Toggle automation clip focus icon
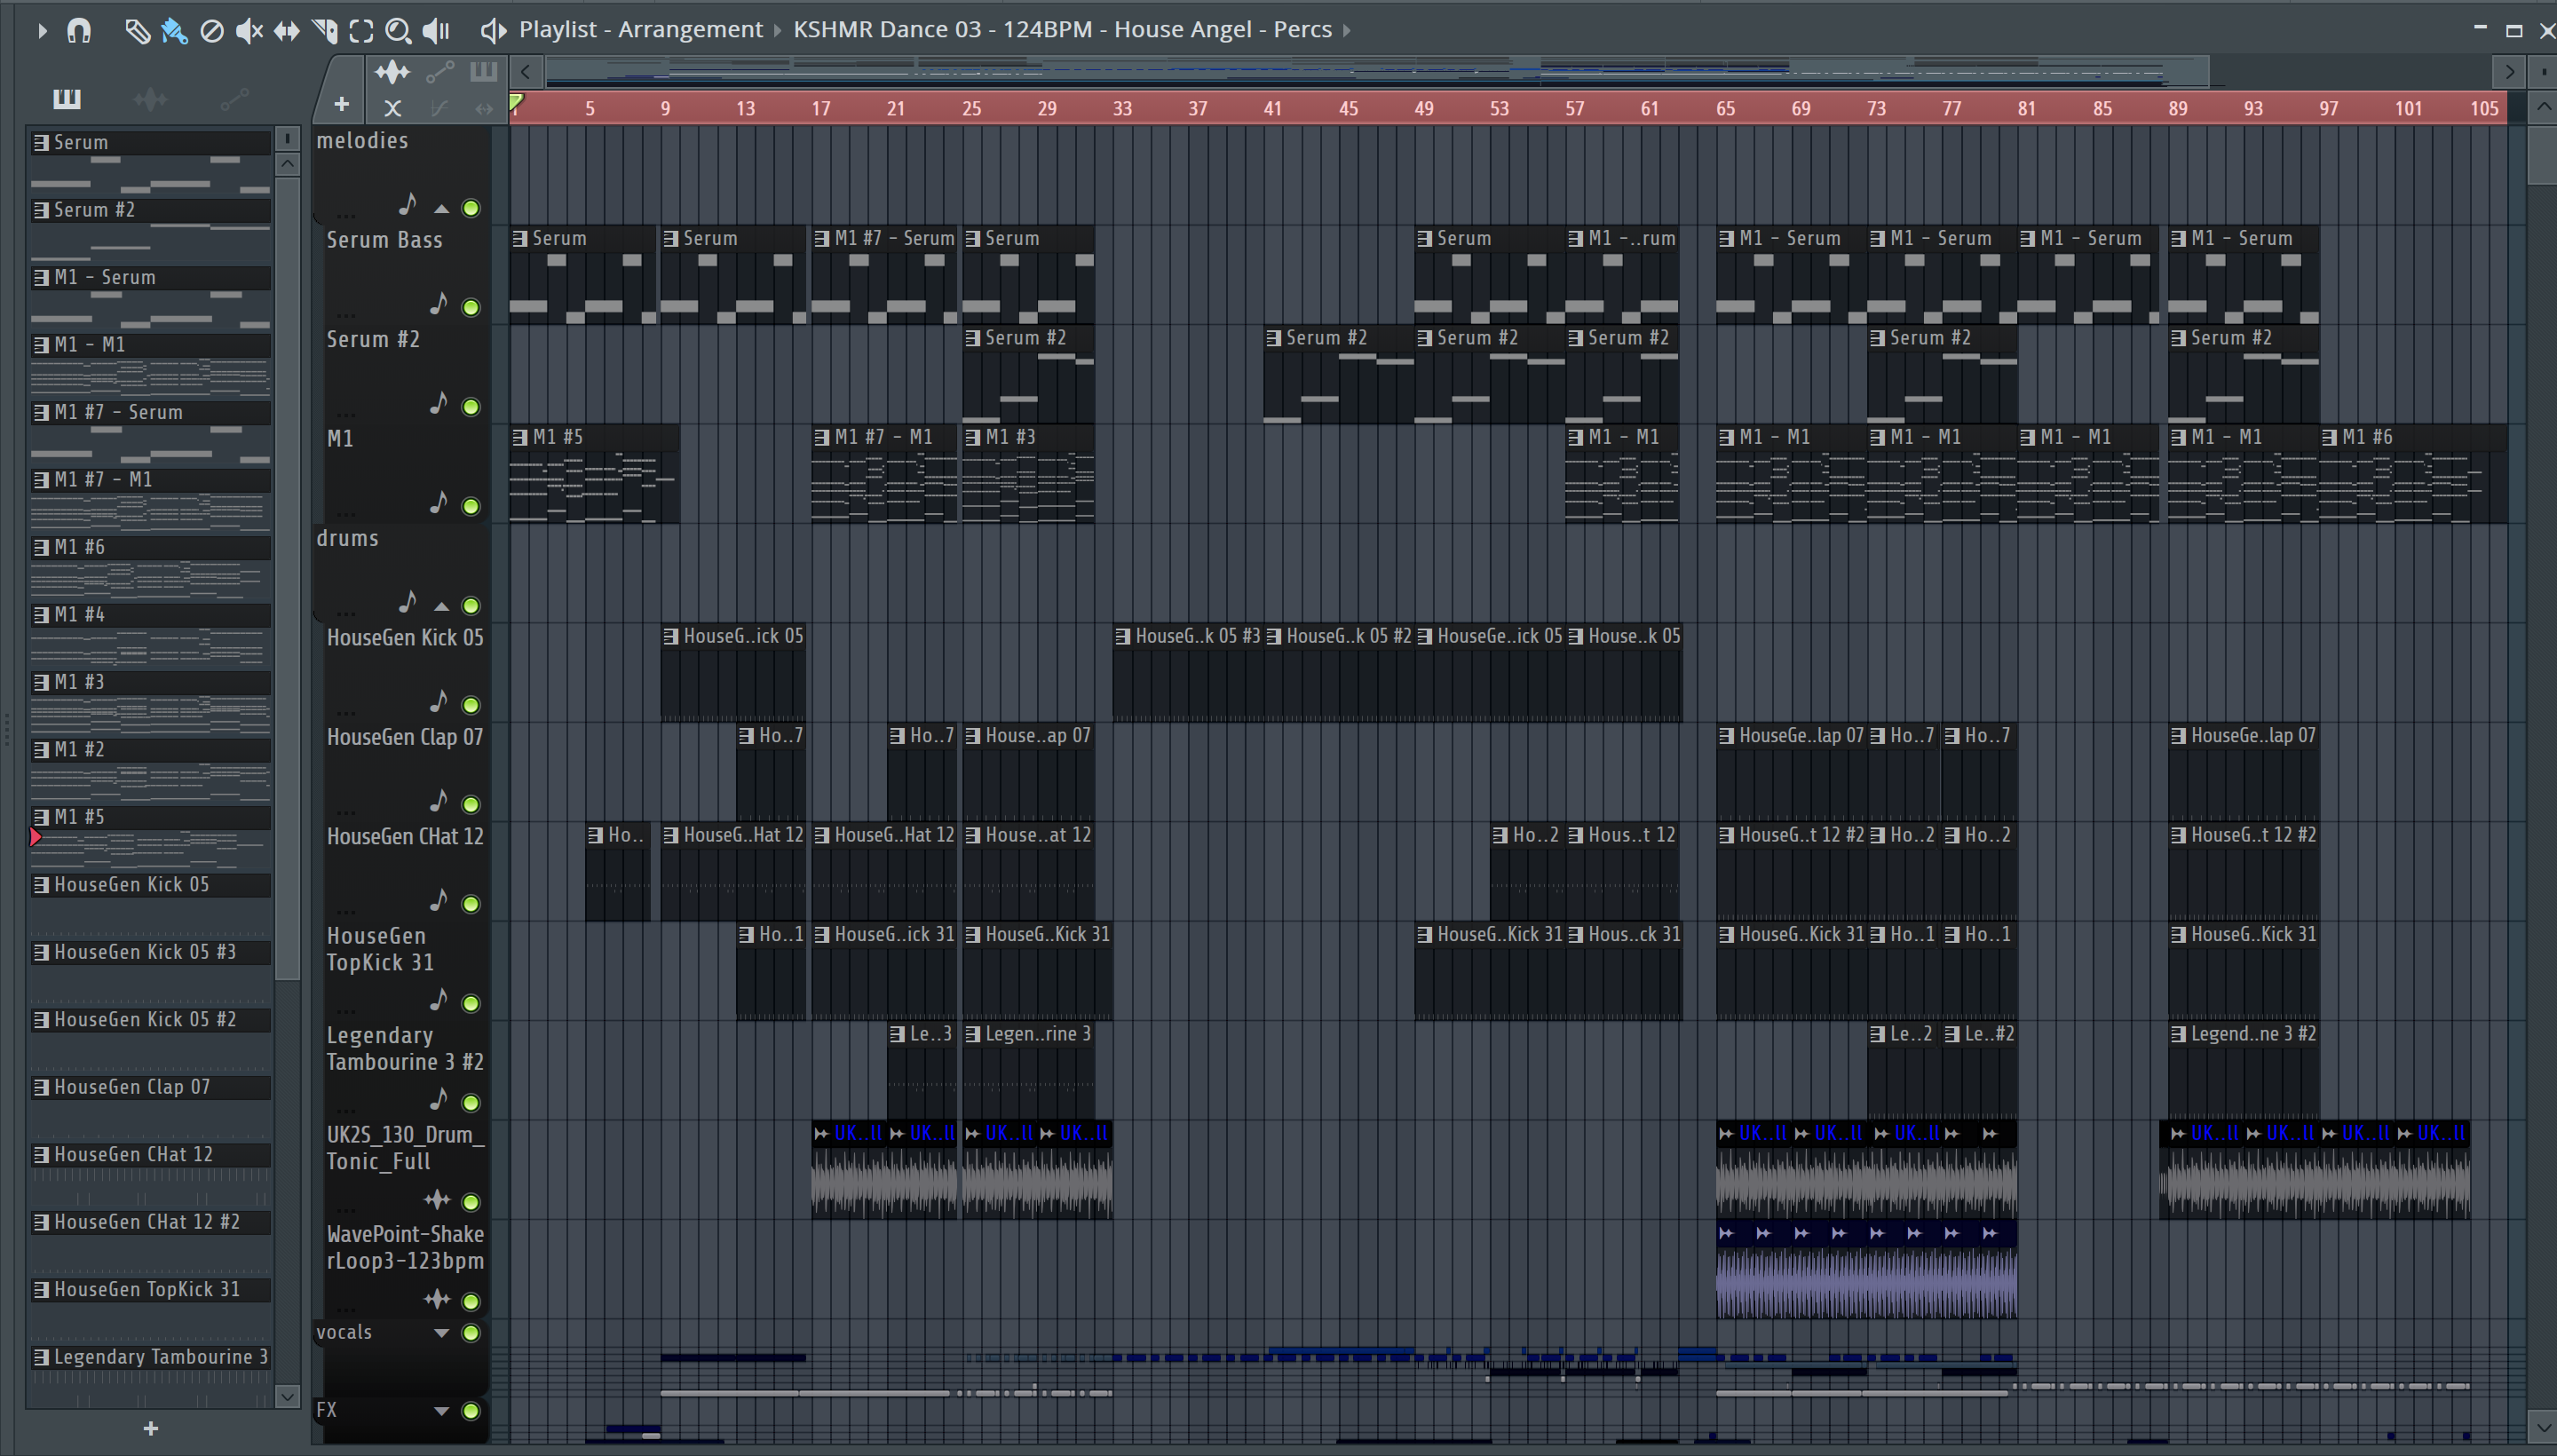Image resolution: width=2557 pixels, height=1456 pixels. coord(439,72)
